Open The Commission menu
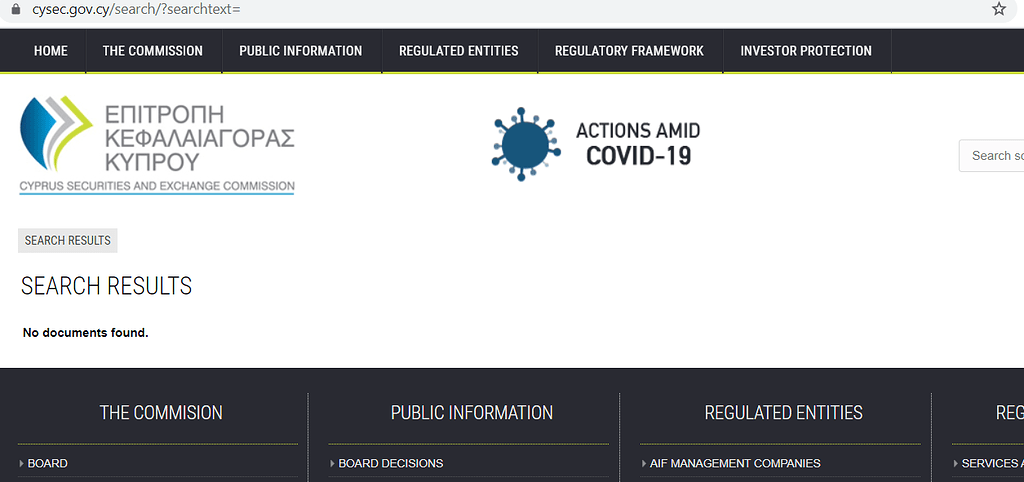The height and width of the screenshot is (482, 1024). click(x=152, y=51)
